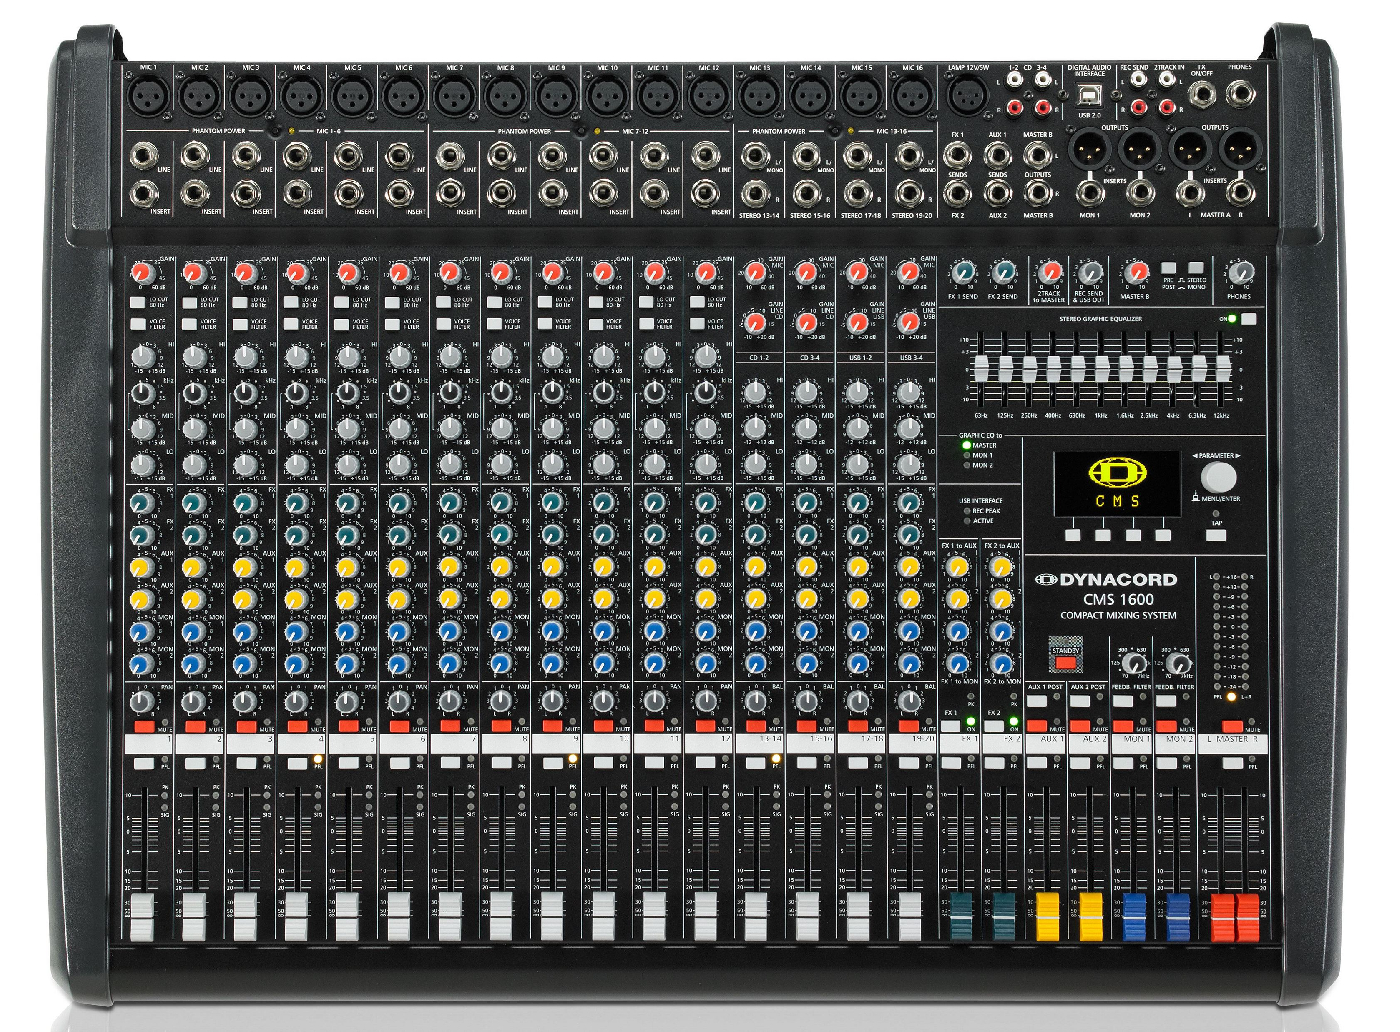Click the PAN knob on channel 10

coord(603,701)
